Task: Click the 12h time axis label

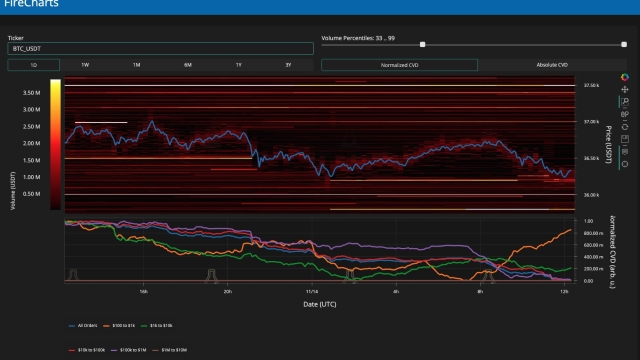Action: coord(564,291)
